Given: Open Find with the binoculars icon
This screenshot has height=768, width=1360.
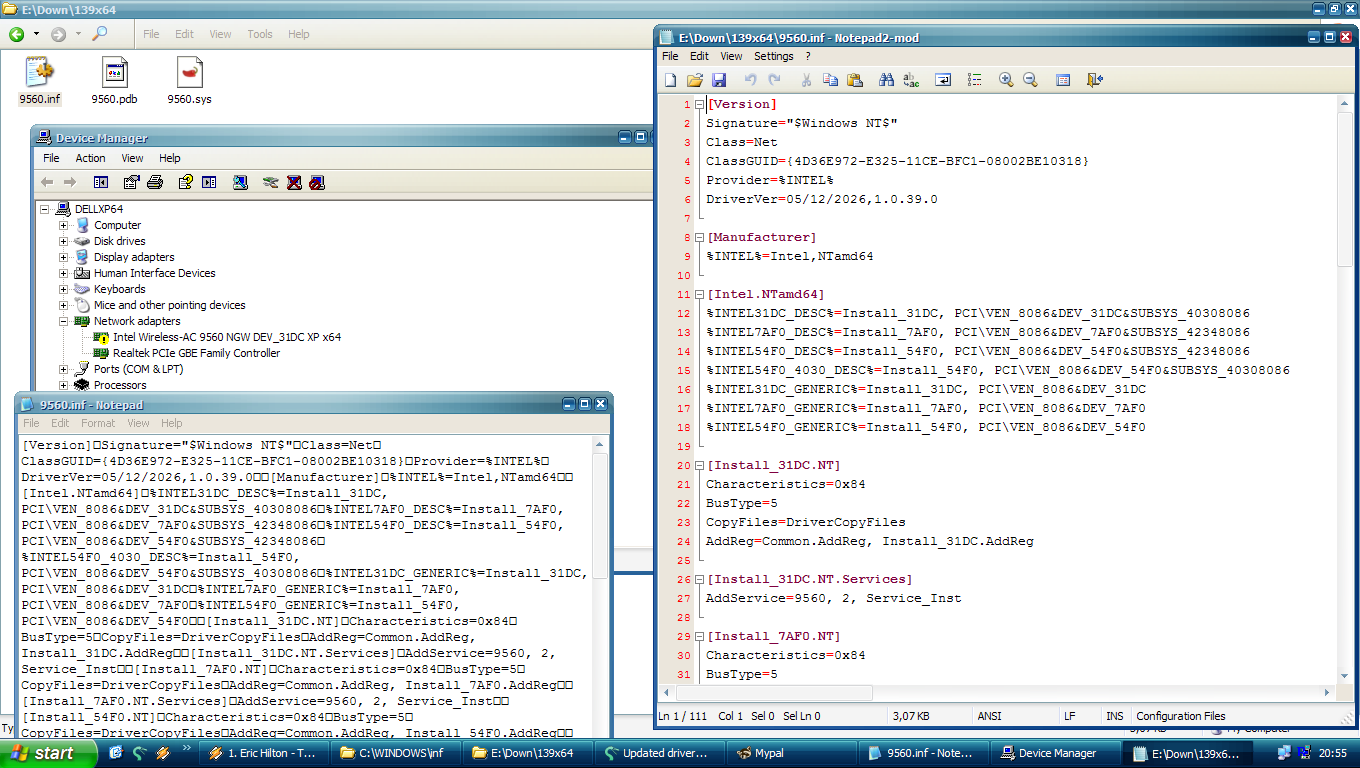Looking at the screenshot, I should click(x=886, y=80).
